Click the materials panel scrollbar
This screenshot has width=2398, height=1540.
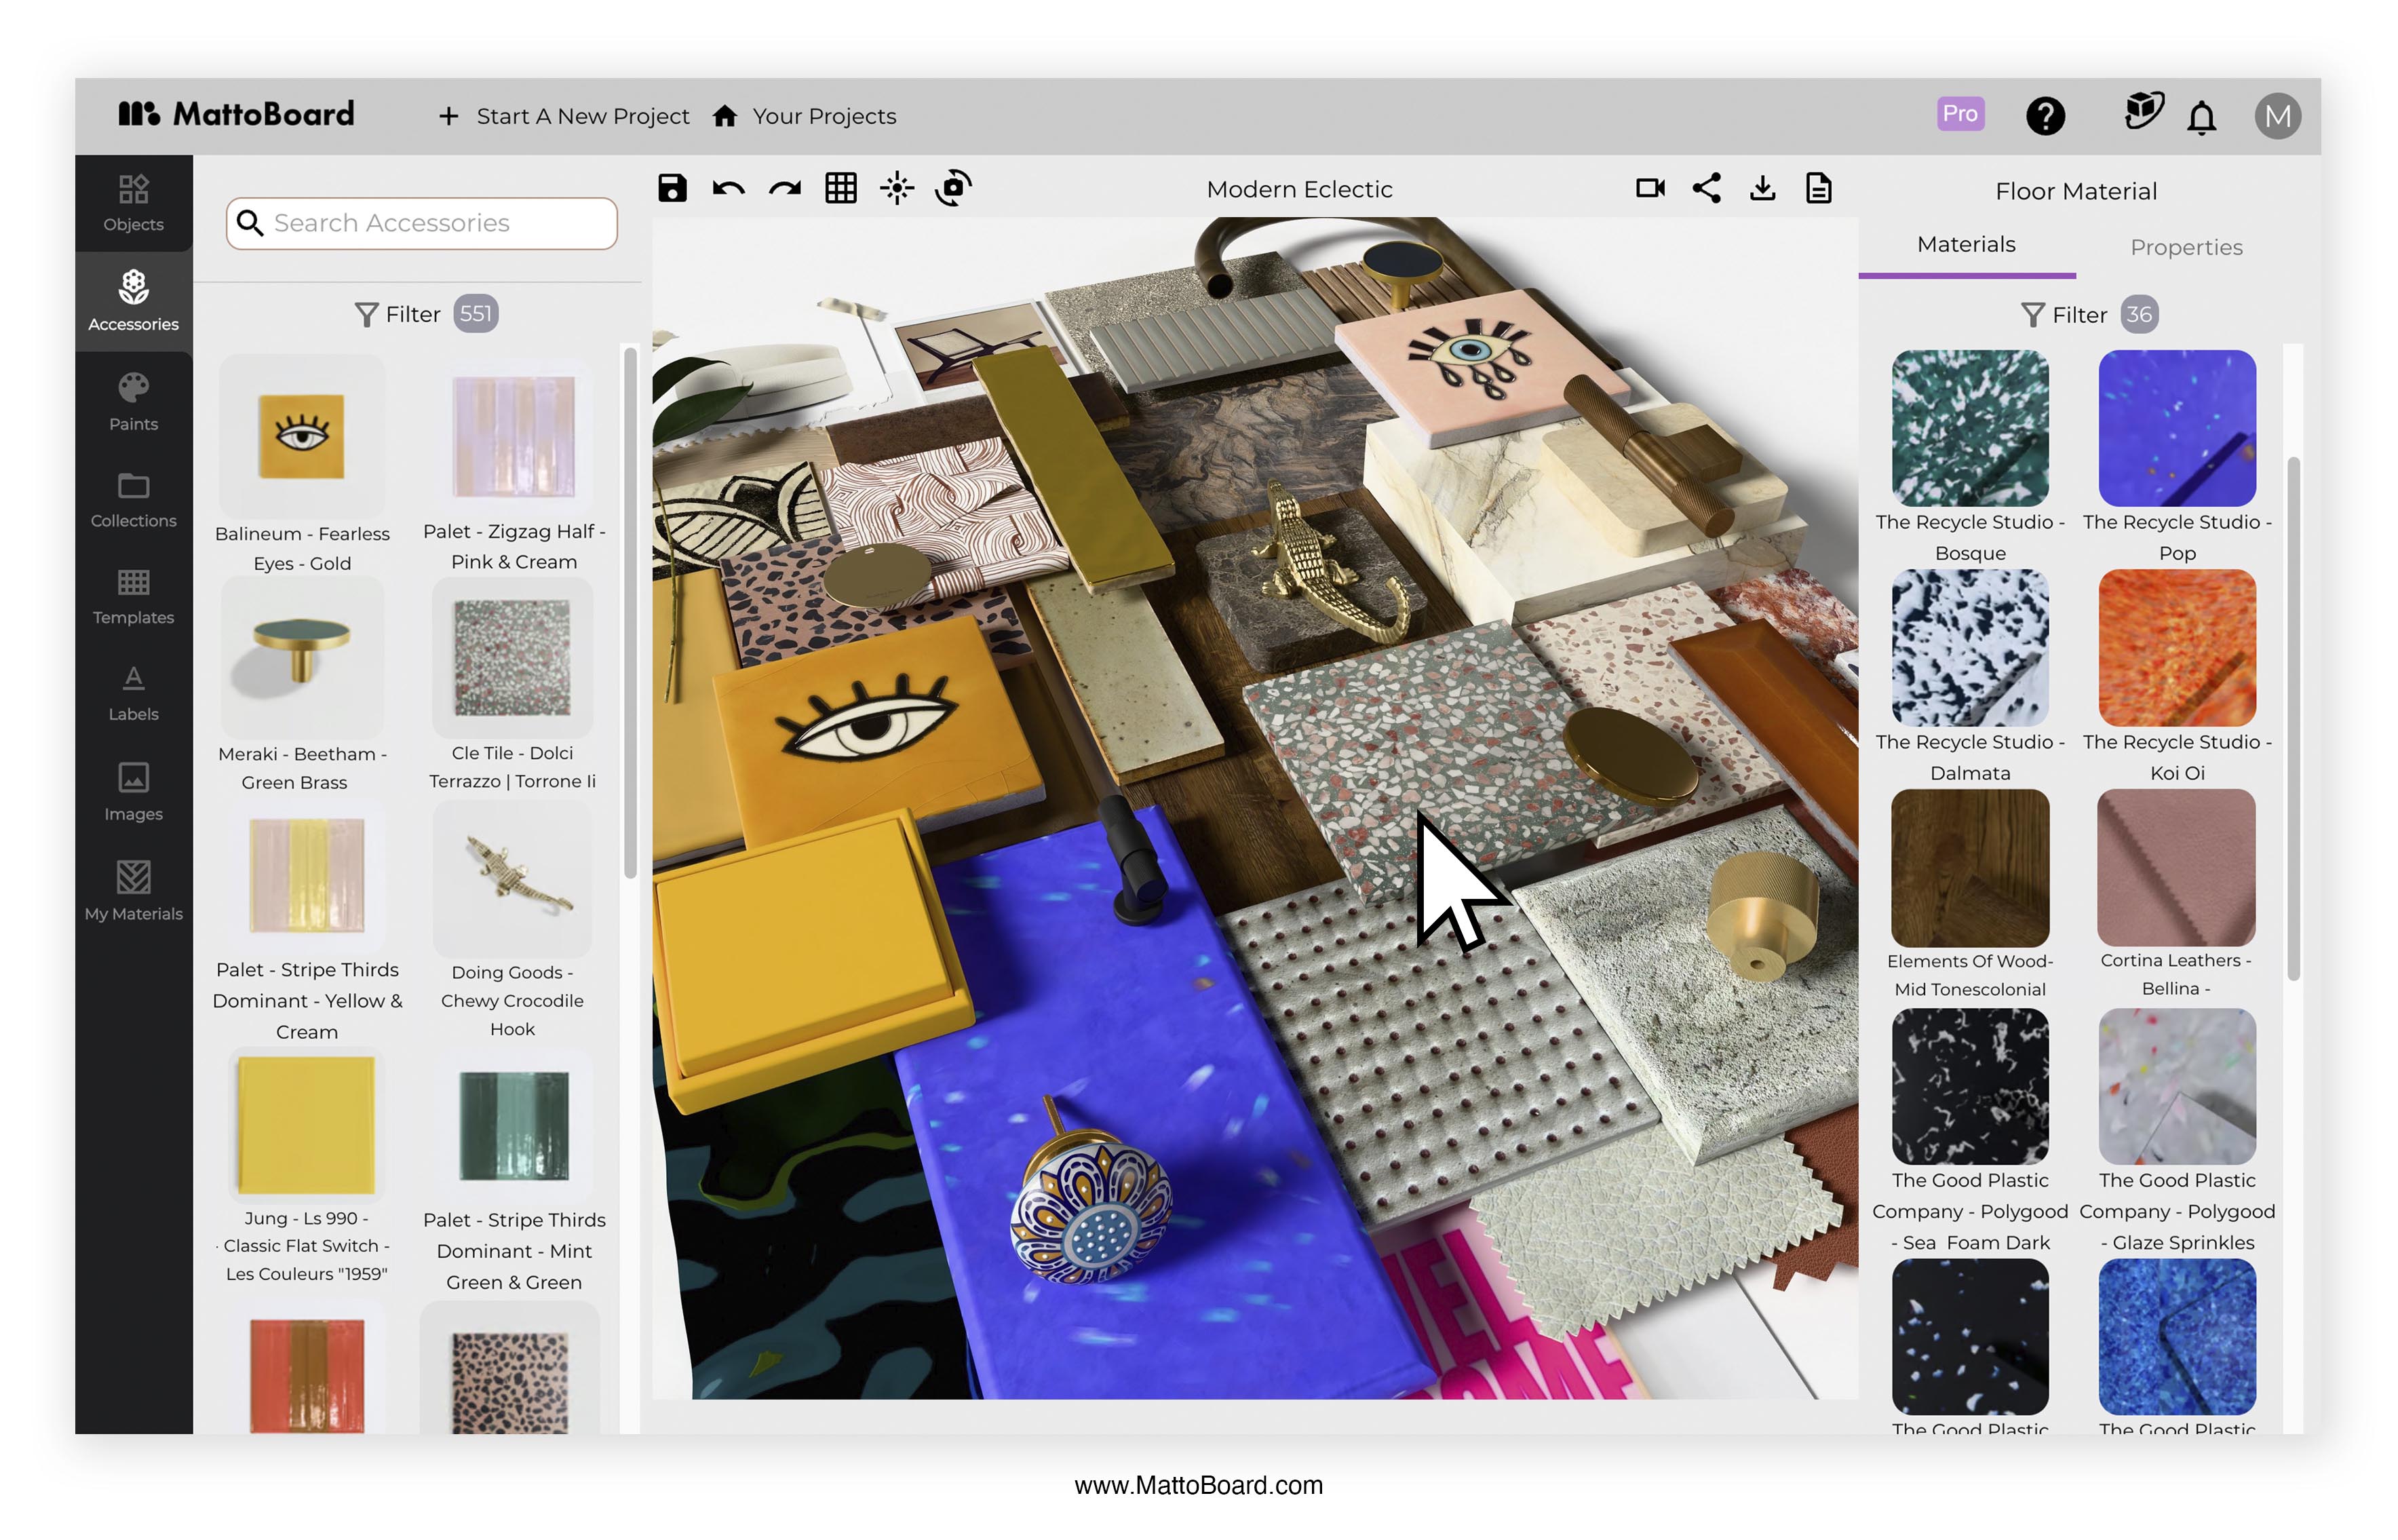point(2293,718)
